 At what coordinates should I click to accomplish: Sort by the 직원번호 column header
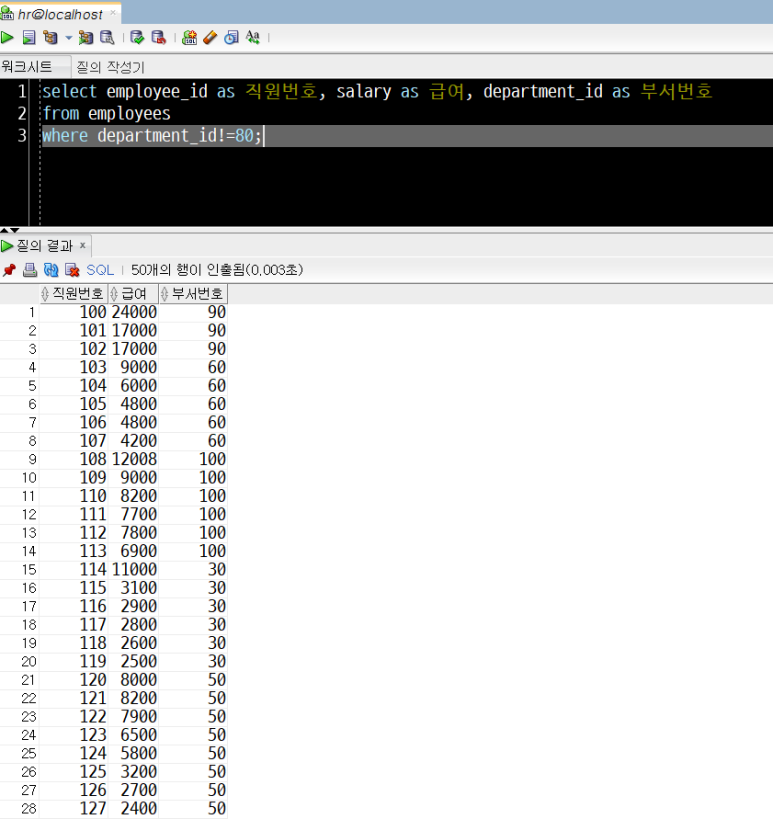pyautogui.click(x=73, y=294)
